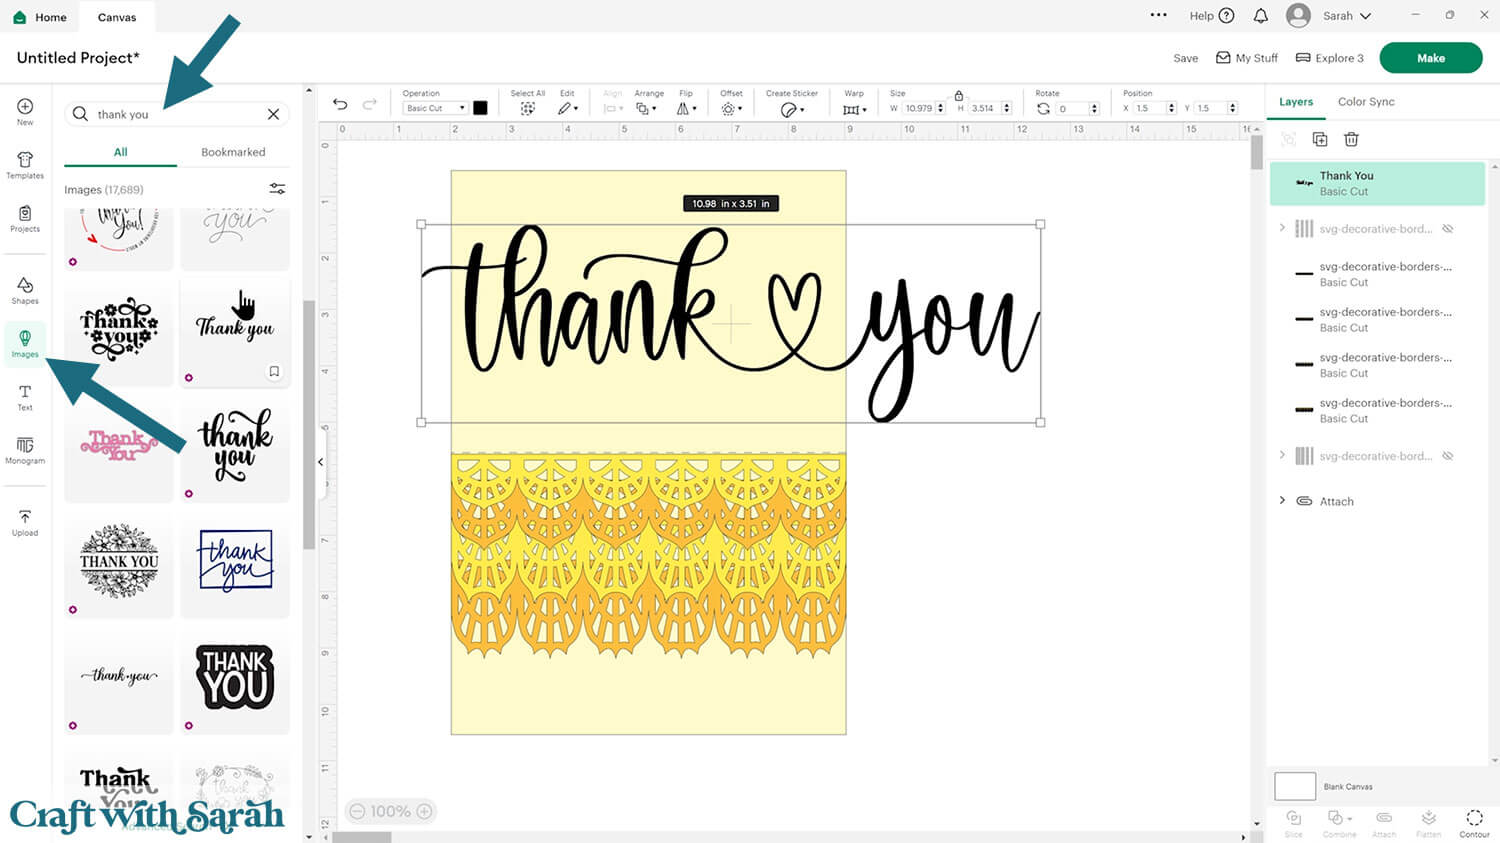Open the Warp dropdown

click(x=854, y=103)
